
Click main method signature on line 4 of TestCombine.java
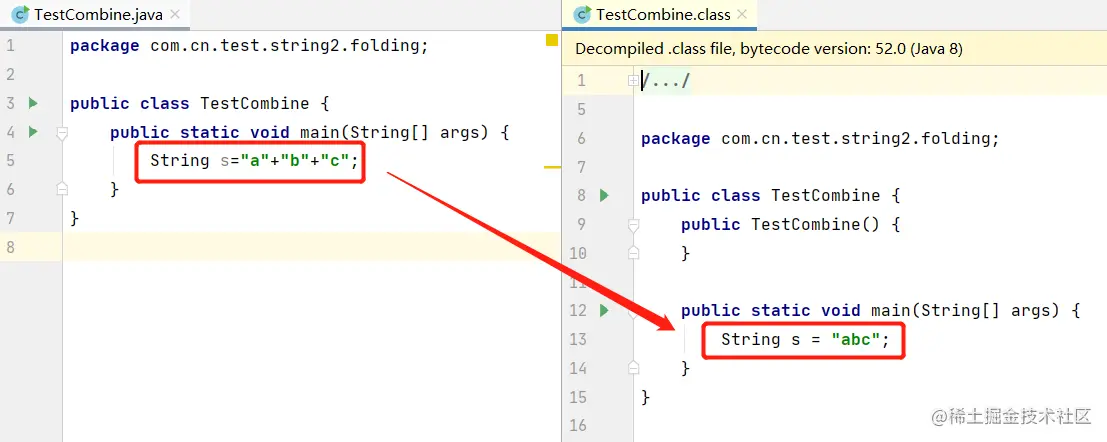[309, 132]
